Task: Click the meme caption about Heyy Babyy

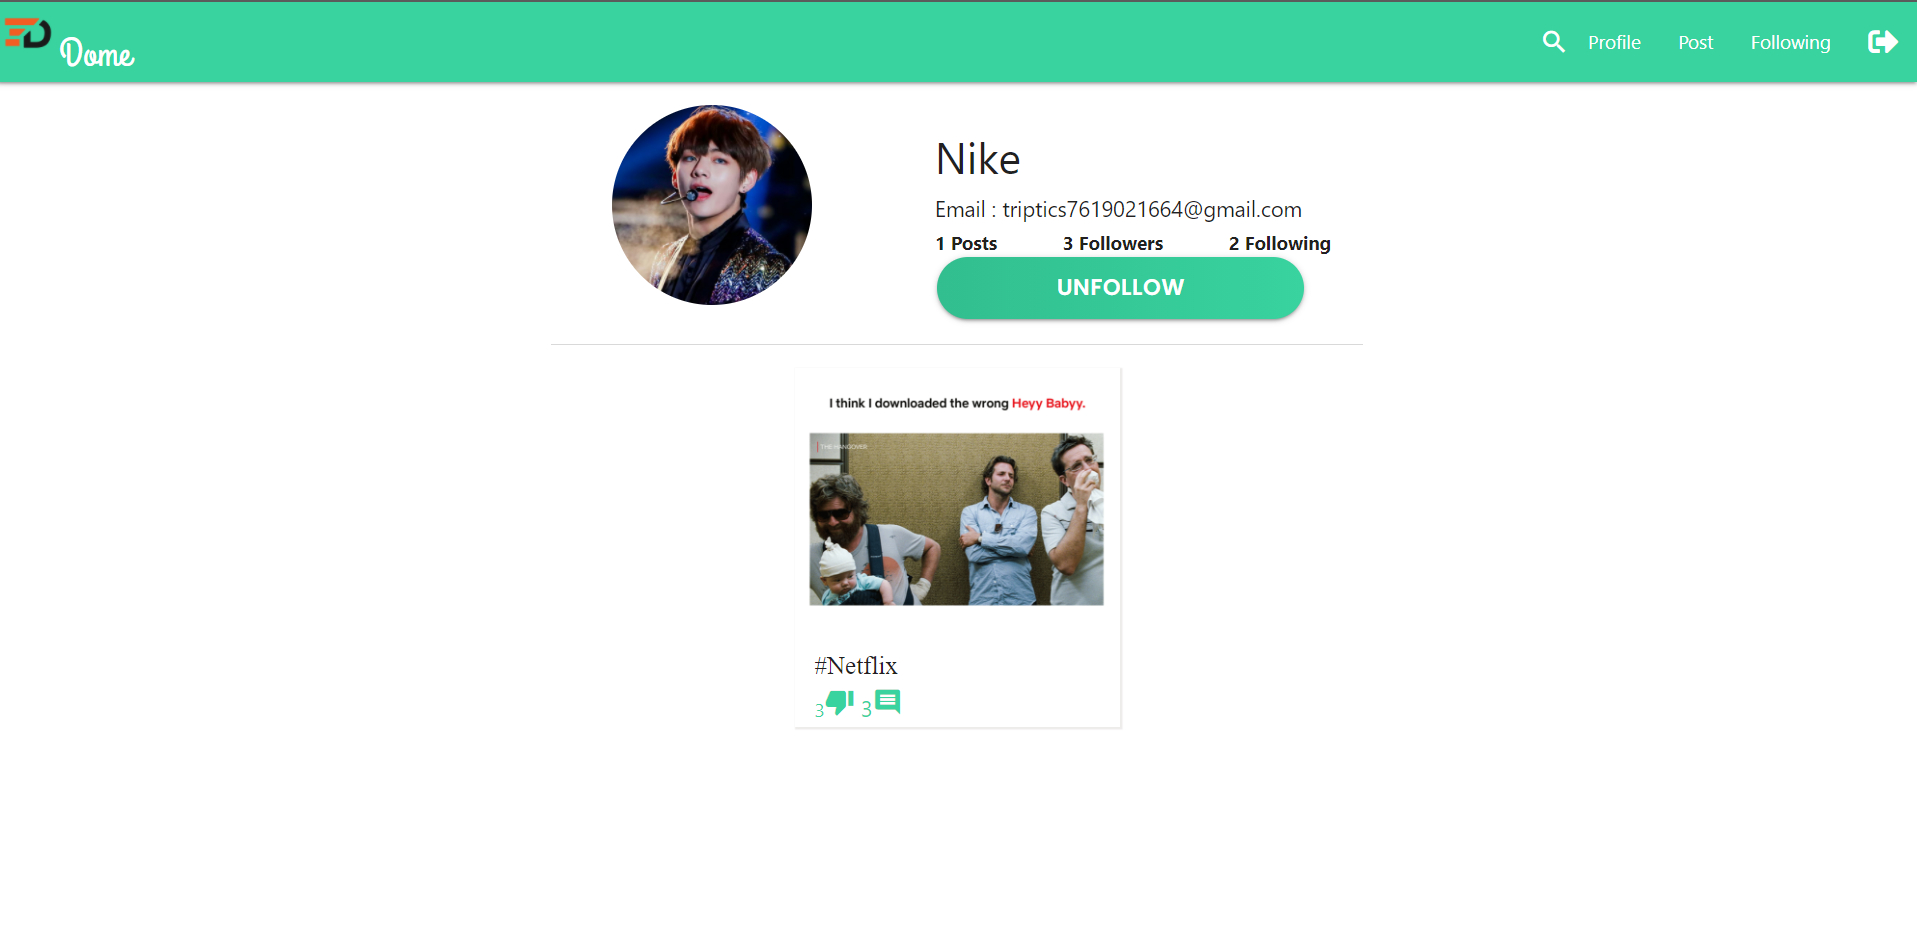Action: tap(957, 403)
